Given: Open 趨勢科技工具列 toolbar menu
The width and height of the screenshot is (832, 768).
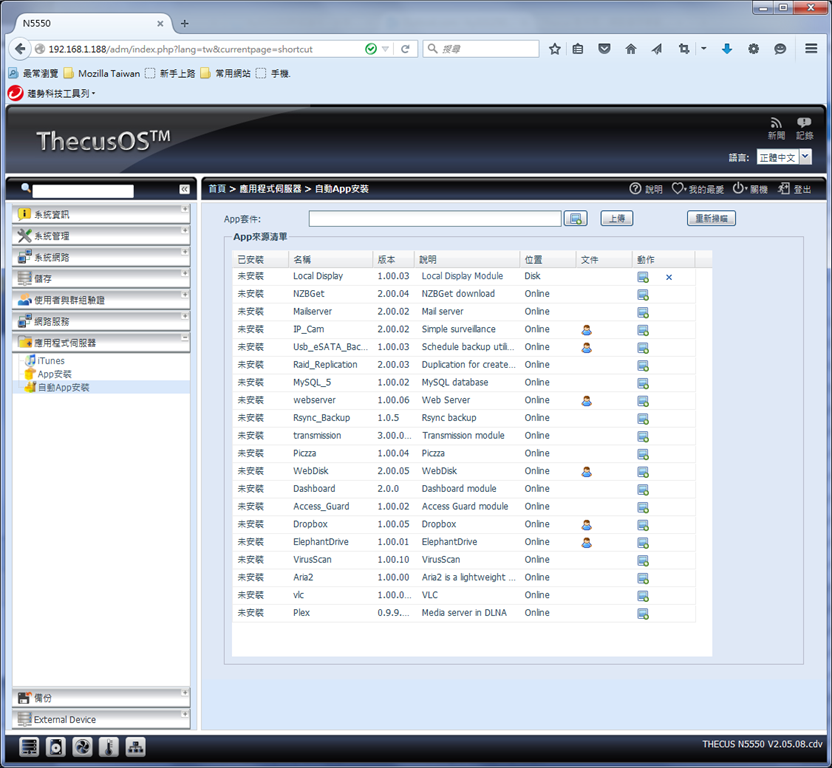Looking at the screenshot, I should point(52,93).
